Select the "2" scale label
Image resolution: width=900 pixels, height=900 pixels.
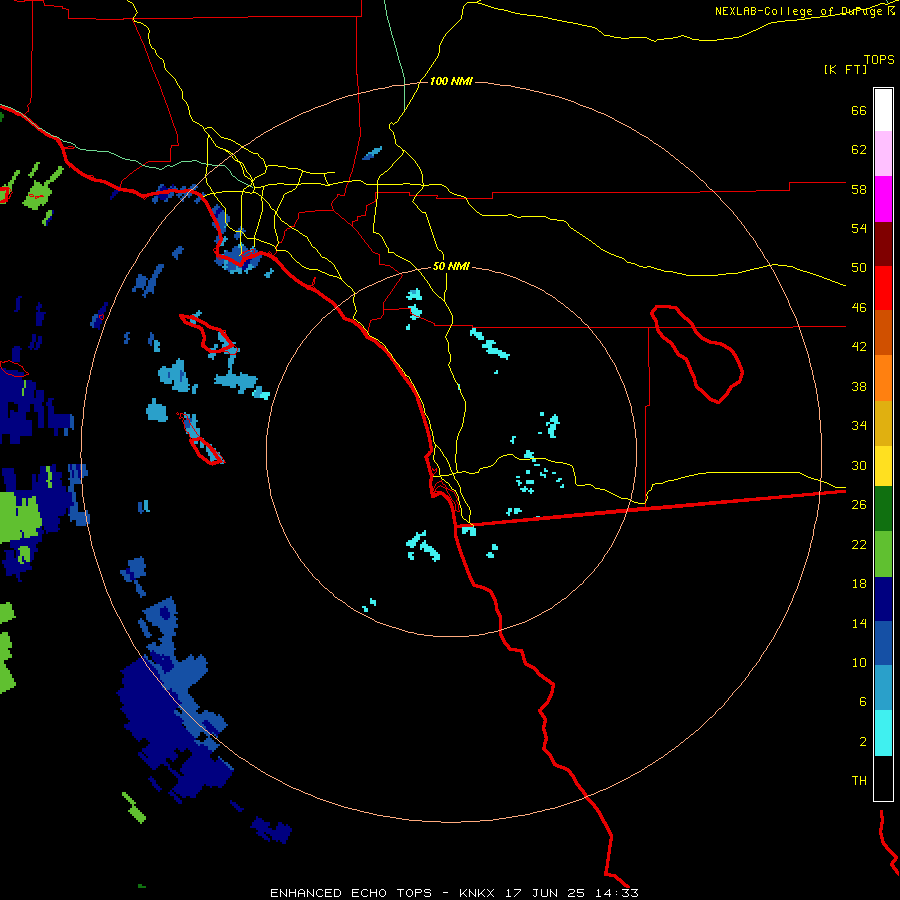(863, 742)
